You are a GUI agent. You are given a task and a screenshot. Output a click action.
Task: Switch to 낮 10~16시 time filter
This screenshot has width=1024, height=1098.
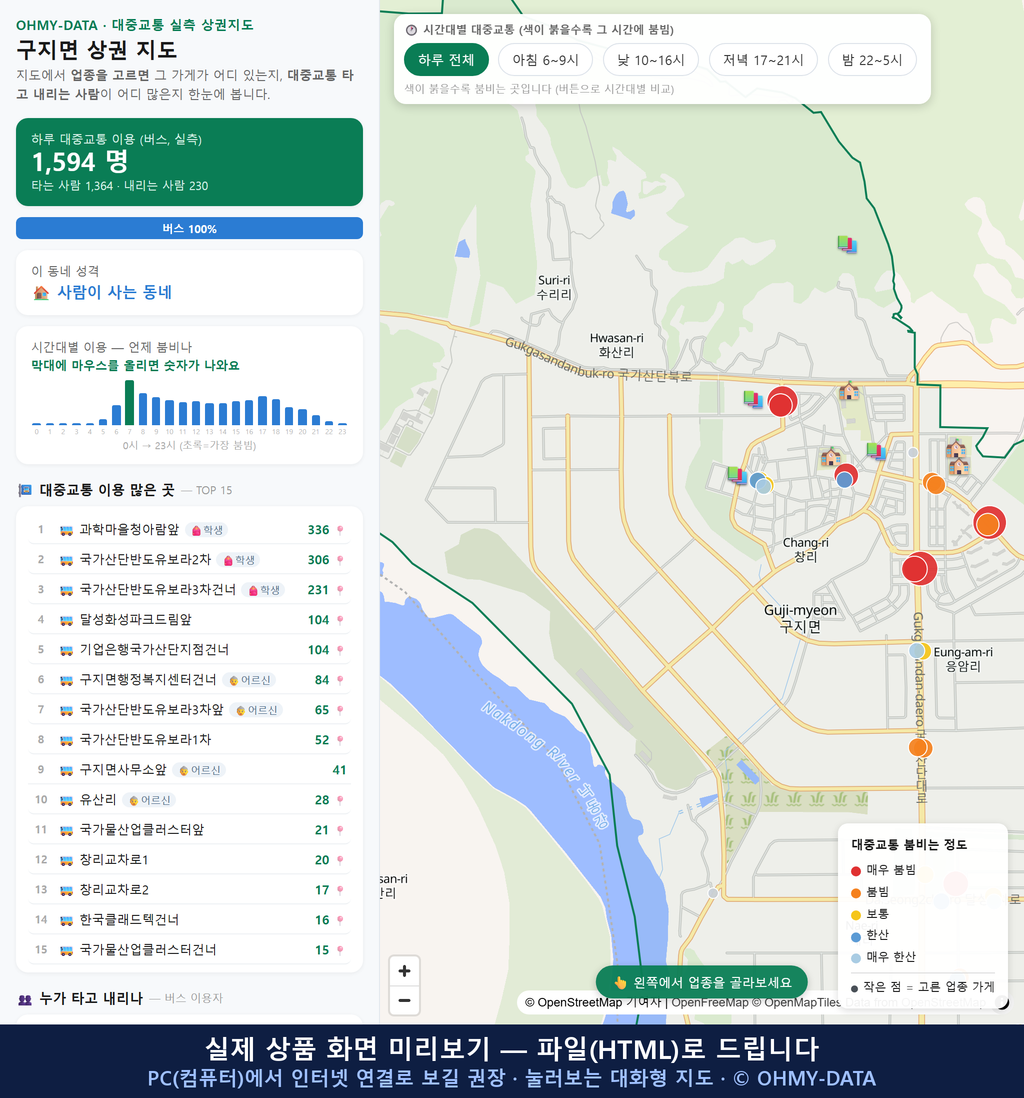click(x=651, y=60)
